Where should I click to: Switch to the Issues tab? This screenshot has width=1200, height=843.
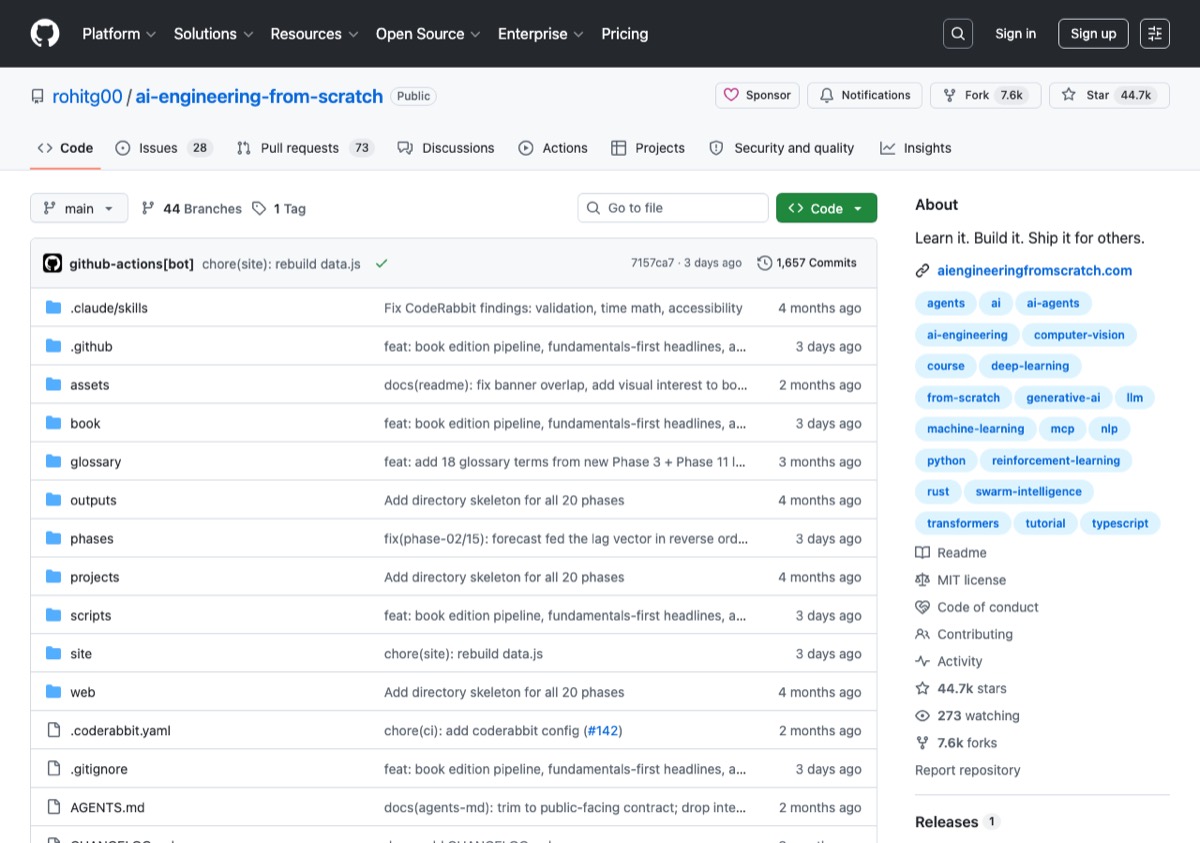164,148
